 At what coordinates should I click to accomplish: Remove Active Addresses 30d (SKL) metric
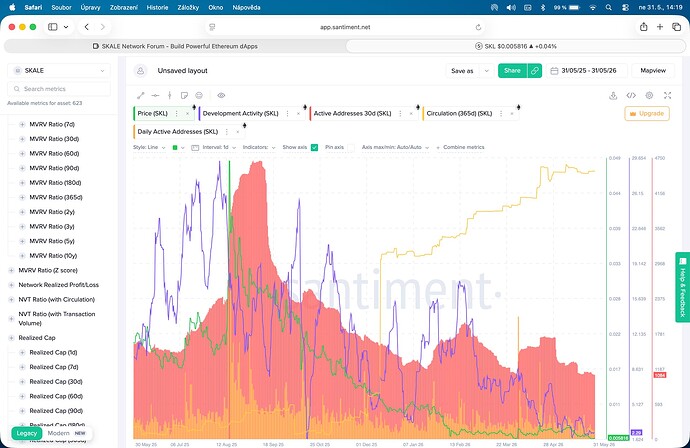[x=411, y=114]
